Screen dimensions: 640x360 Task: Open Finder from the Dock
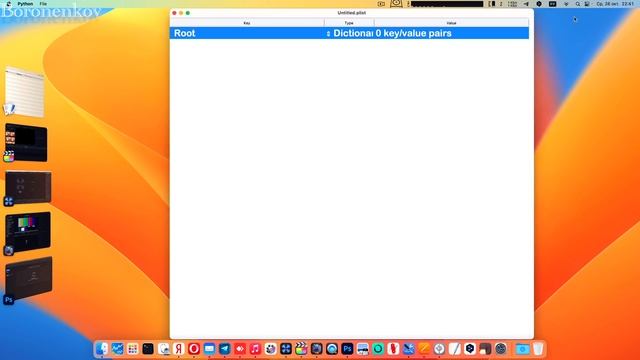click(102, 349)
